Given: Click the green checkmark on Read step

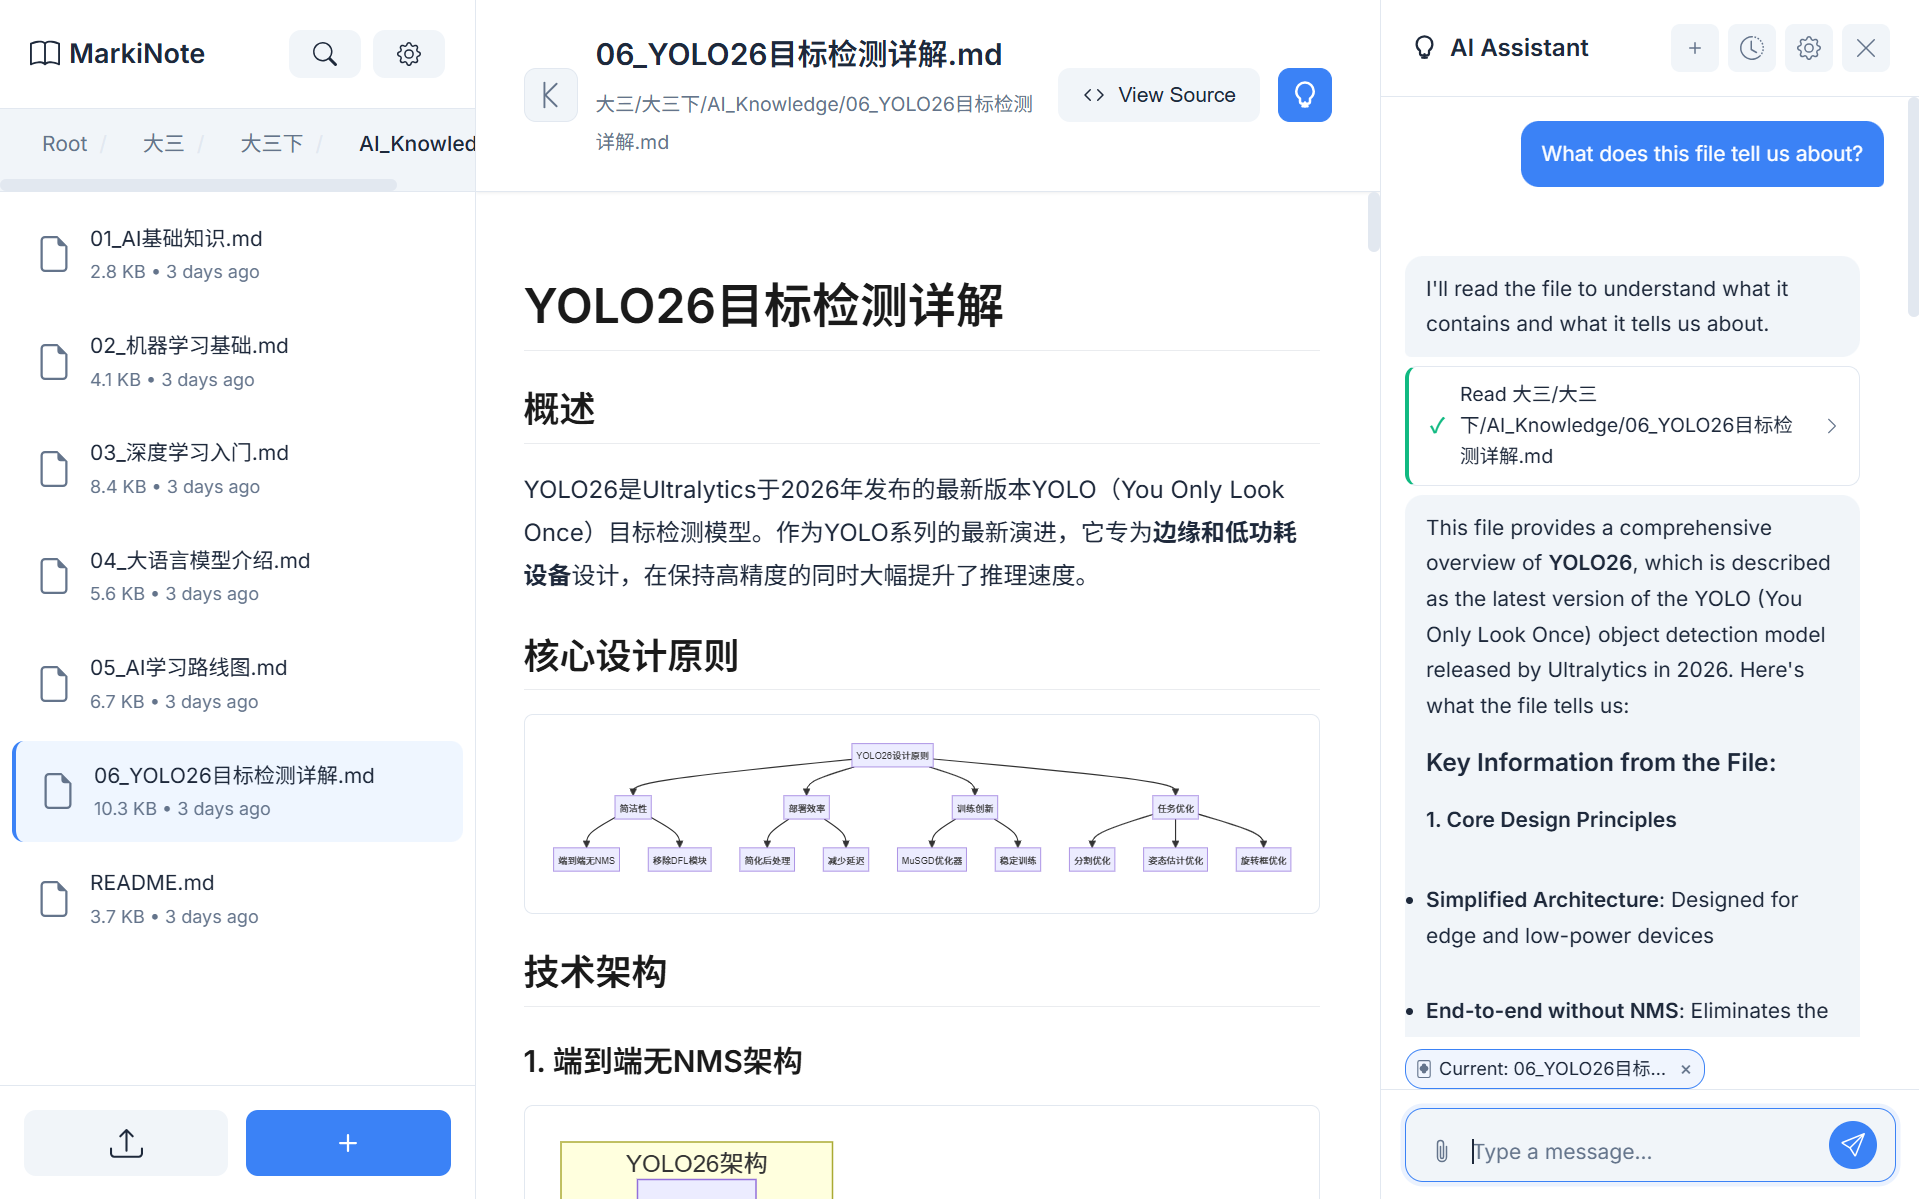Looking at the screenshot, I should tap(1437, 426).
